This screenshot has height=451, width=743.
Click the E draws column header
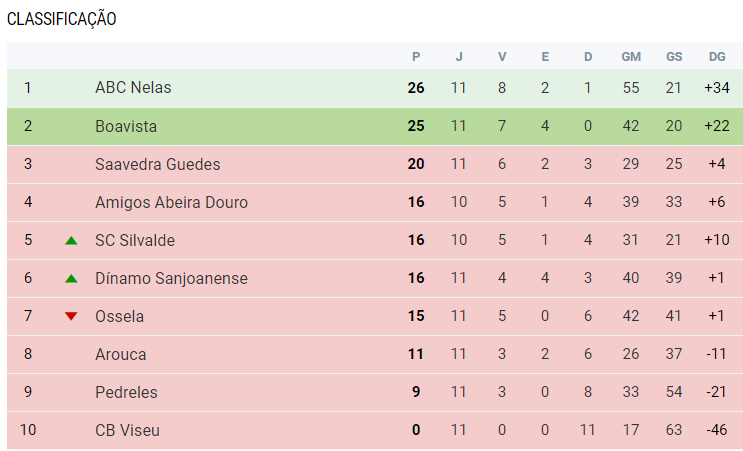coord(545,57)
